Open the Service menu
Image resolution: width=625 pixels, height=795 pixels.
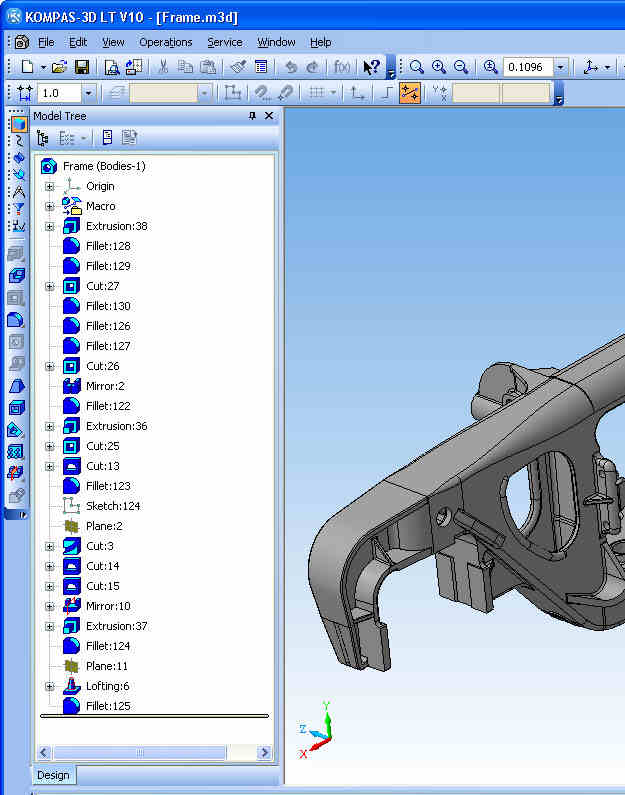[225, 42]
